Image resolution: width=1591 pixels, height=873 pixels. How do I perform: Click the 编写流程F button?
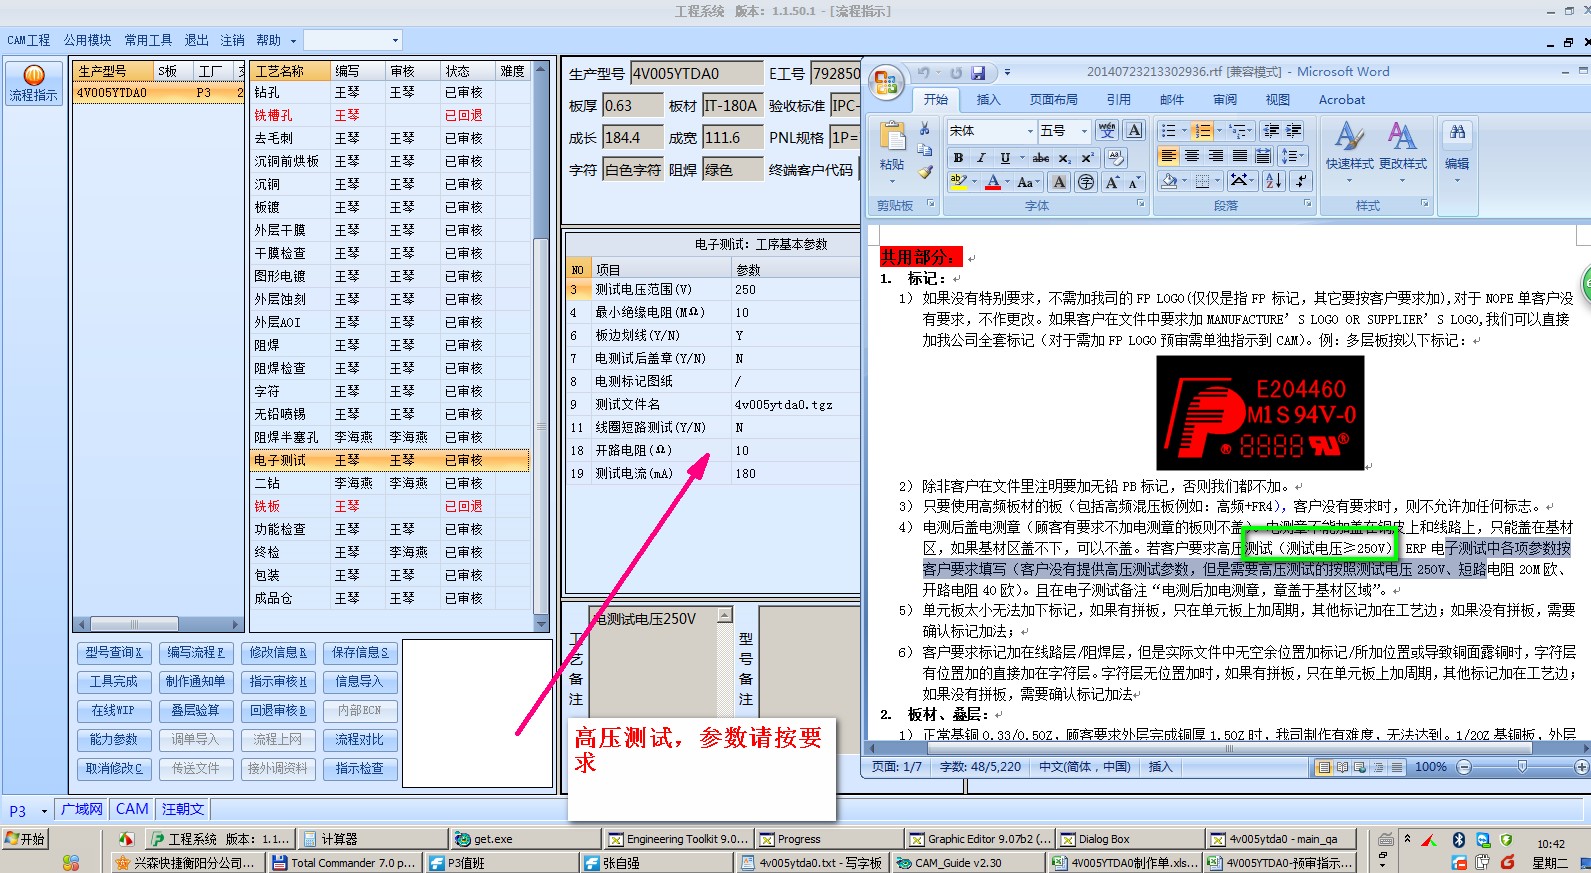tap(196, 653)
